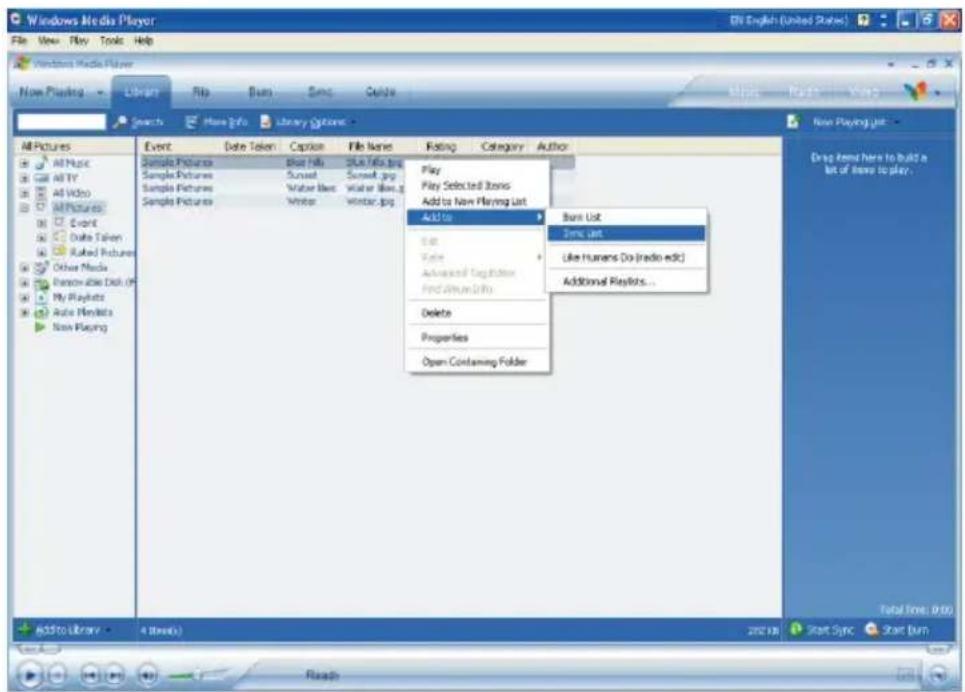Open the Add to submenu entry
The width and height of the screenshot is (965, 692).
478,217
